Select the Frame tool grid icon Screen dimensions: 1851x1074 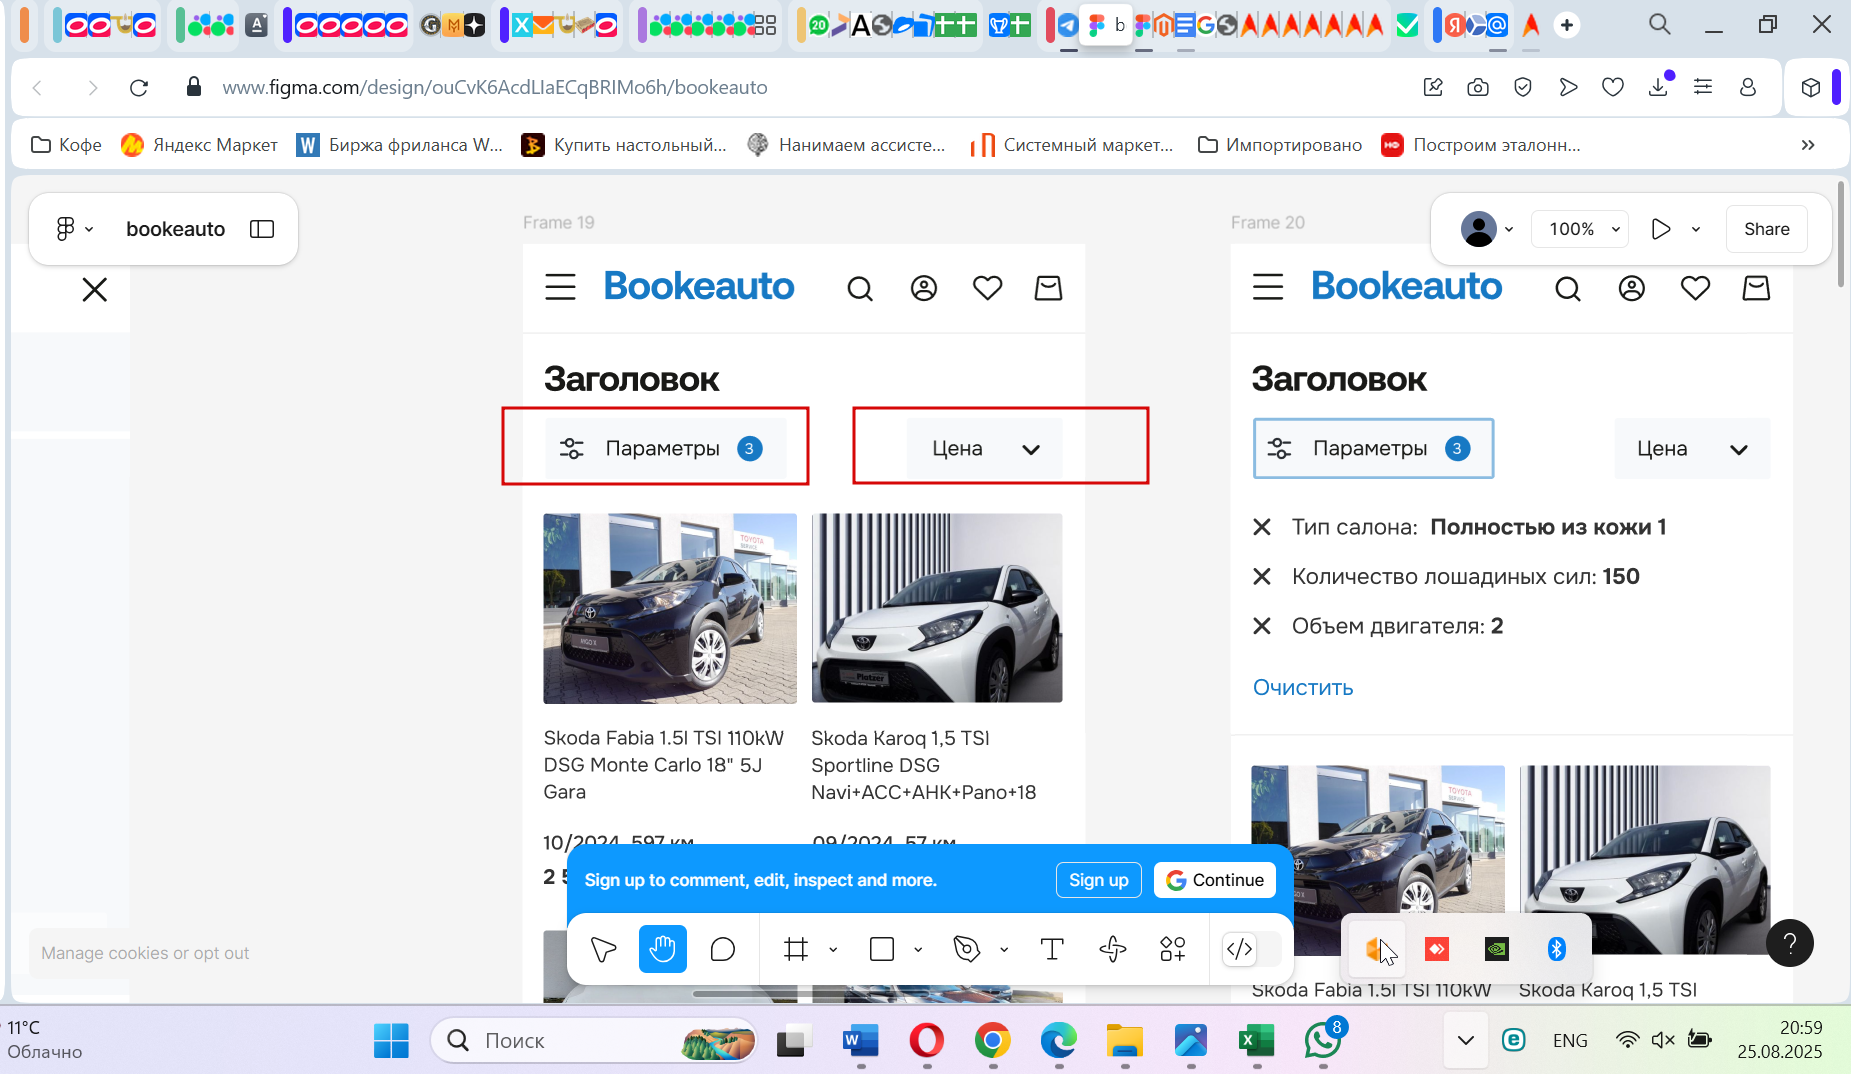[x=796, y=949]
